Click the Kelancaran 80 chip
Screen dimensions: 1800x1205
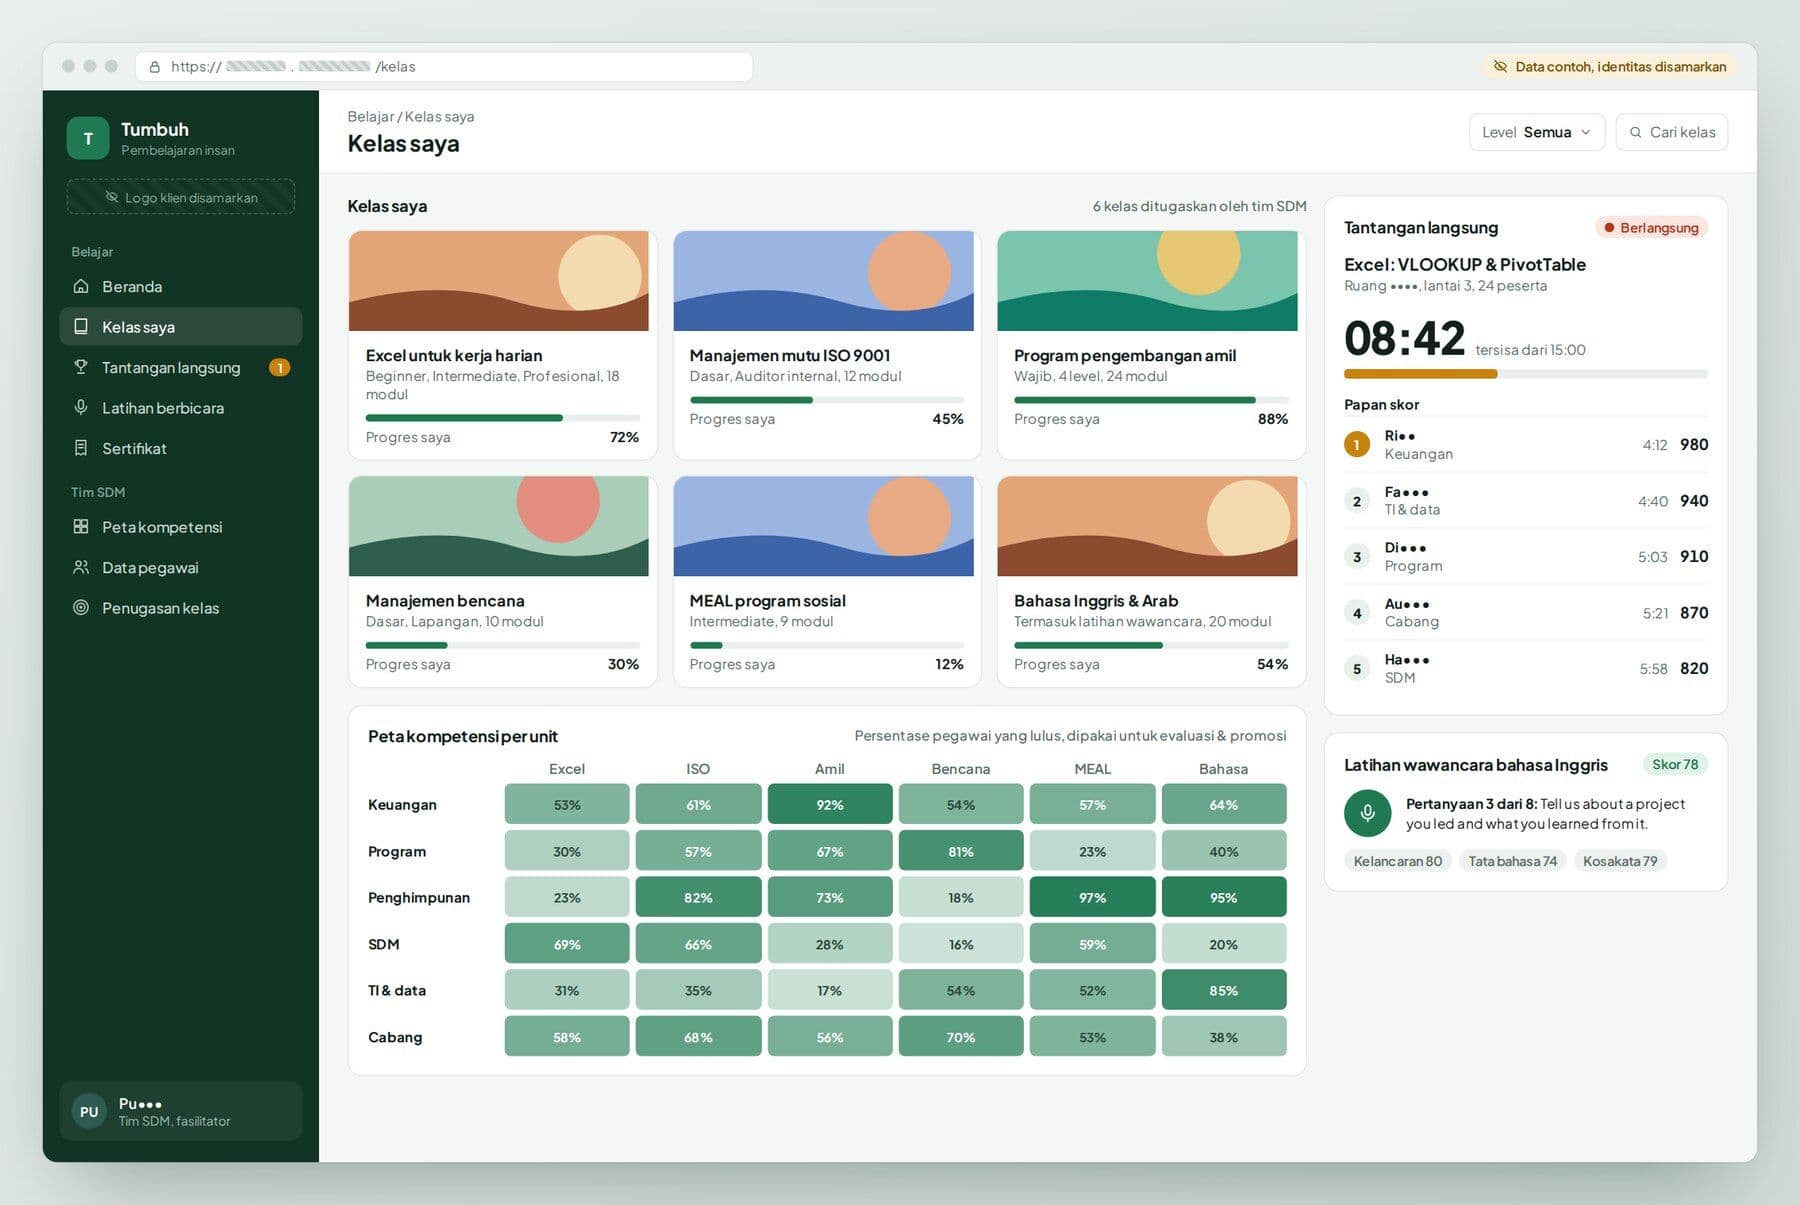click(x=1398, y=861)
